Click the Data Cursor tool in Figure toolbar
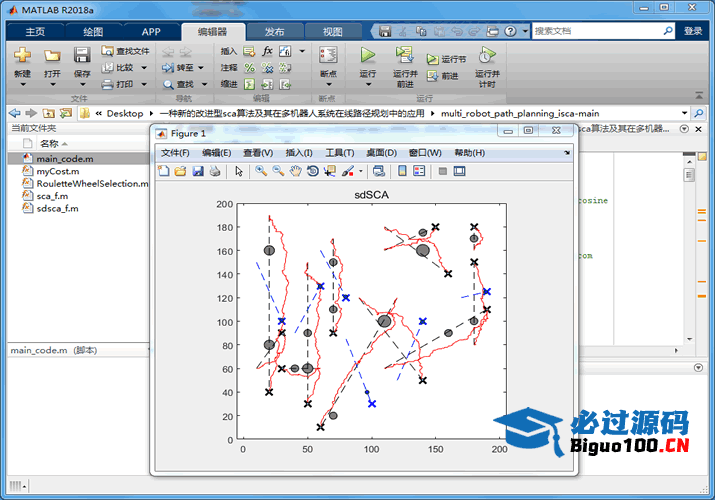This screenshot has height=500, width=715. (330, 171)
